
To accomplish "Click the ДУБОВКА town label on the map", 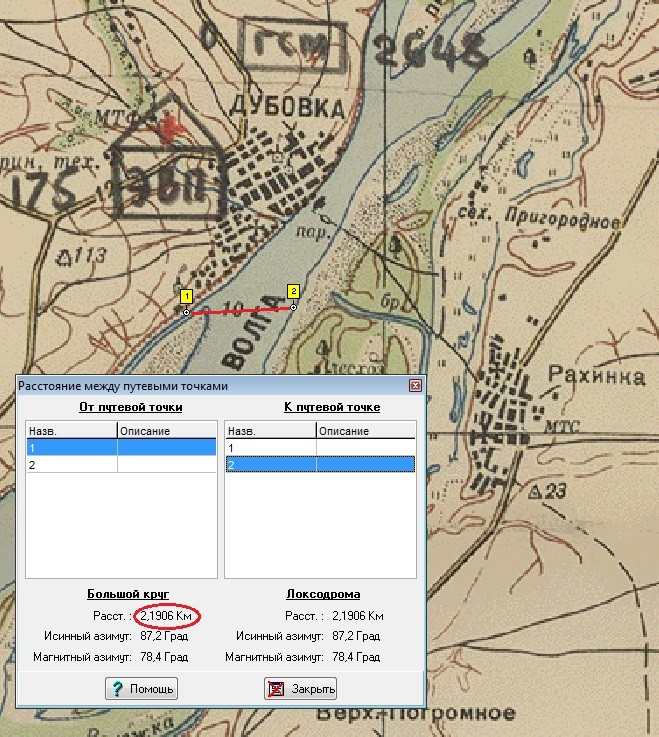I will 287,107.
